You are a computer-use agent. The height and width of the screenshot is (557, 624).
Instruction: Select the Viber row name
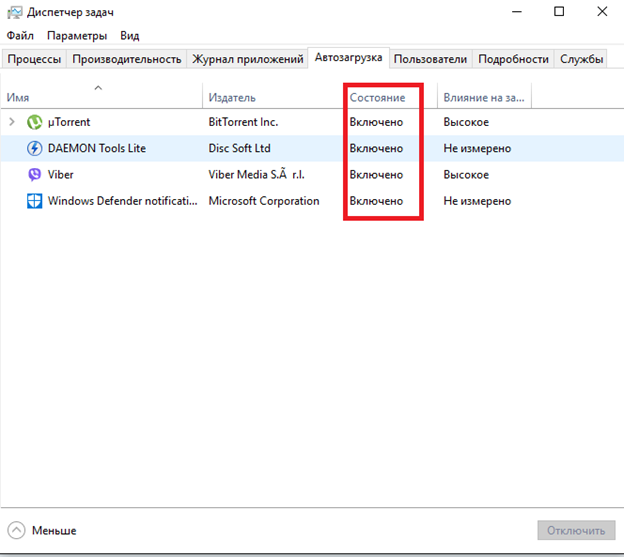click(60, 175)
